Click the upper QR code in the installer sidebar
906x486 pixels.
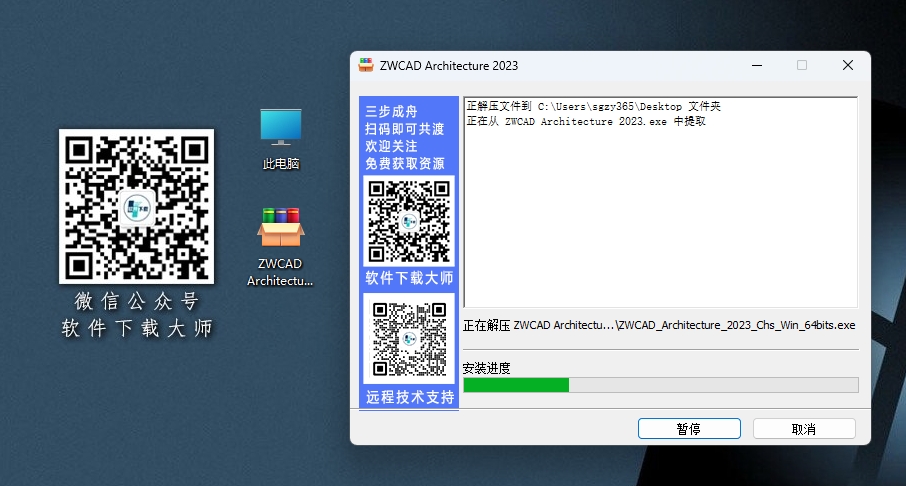click(x=409, y=221)
